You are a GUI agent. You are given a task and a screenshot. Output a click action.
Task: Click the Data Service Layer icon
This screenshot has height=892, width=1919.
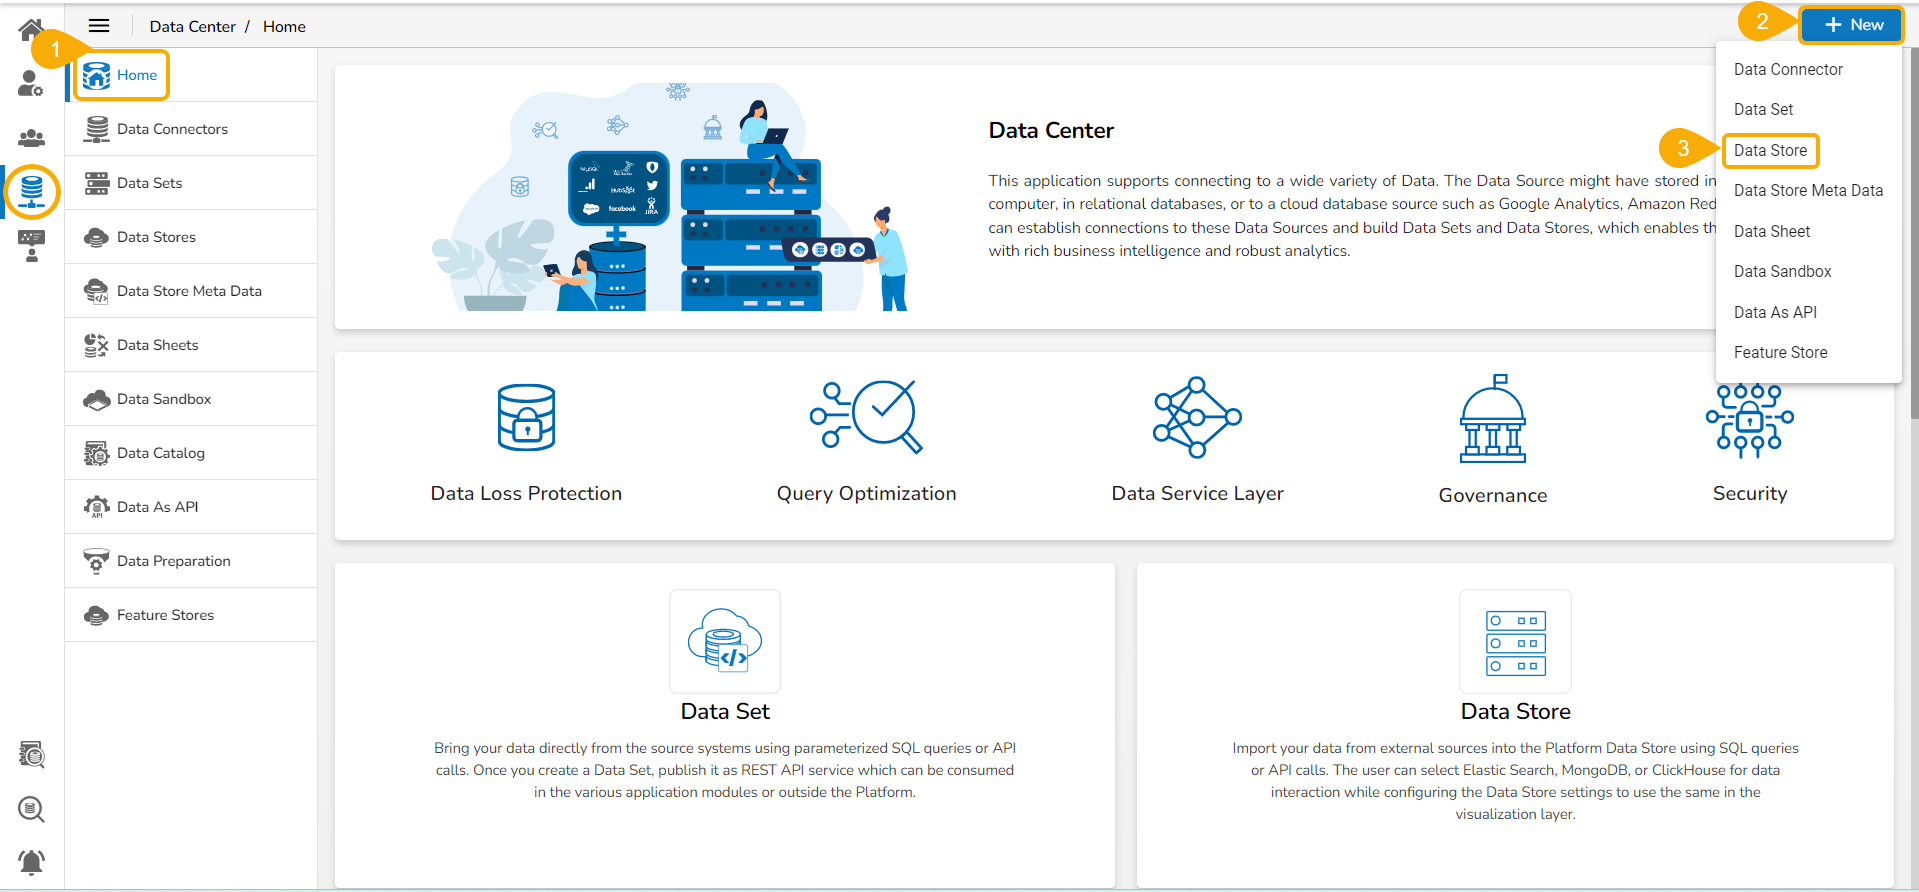pos(1197,417)
